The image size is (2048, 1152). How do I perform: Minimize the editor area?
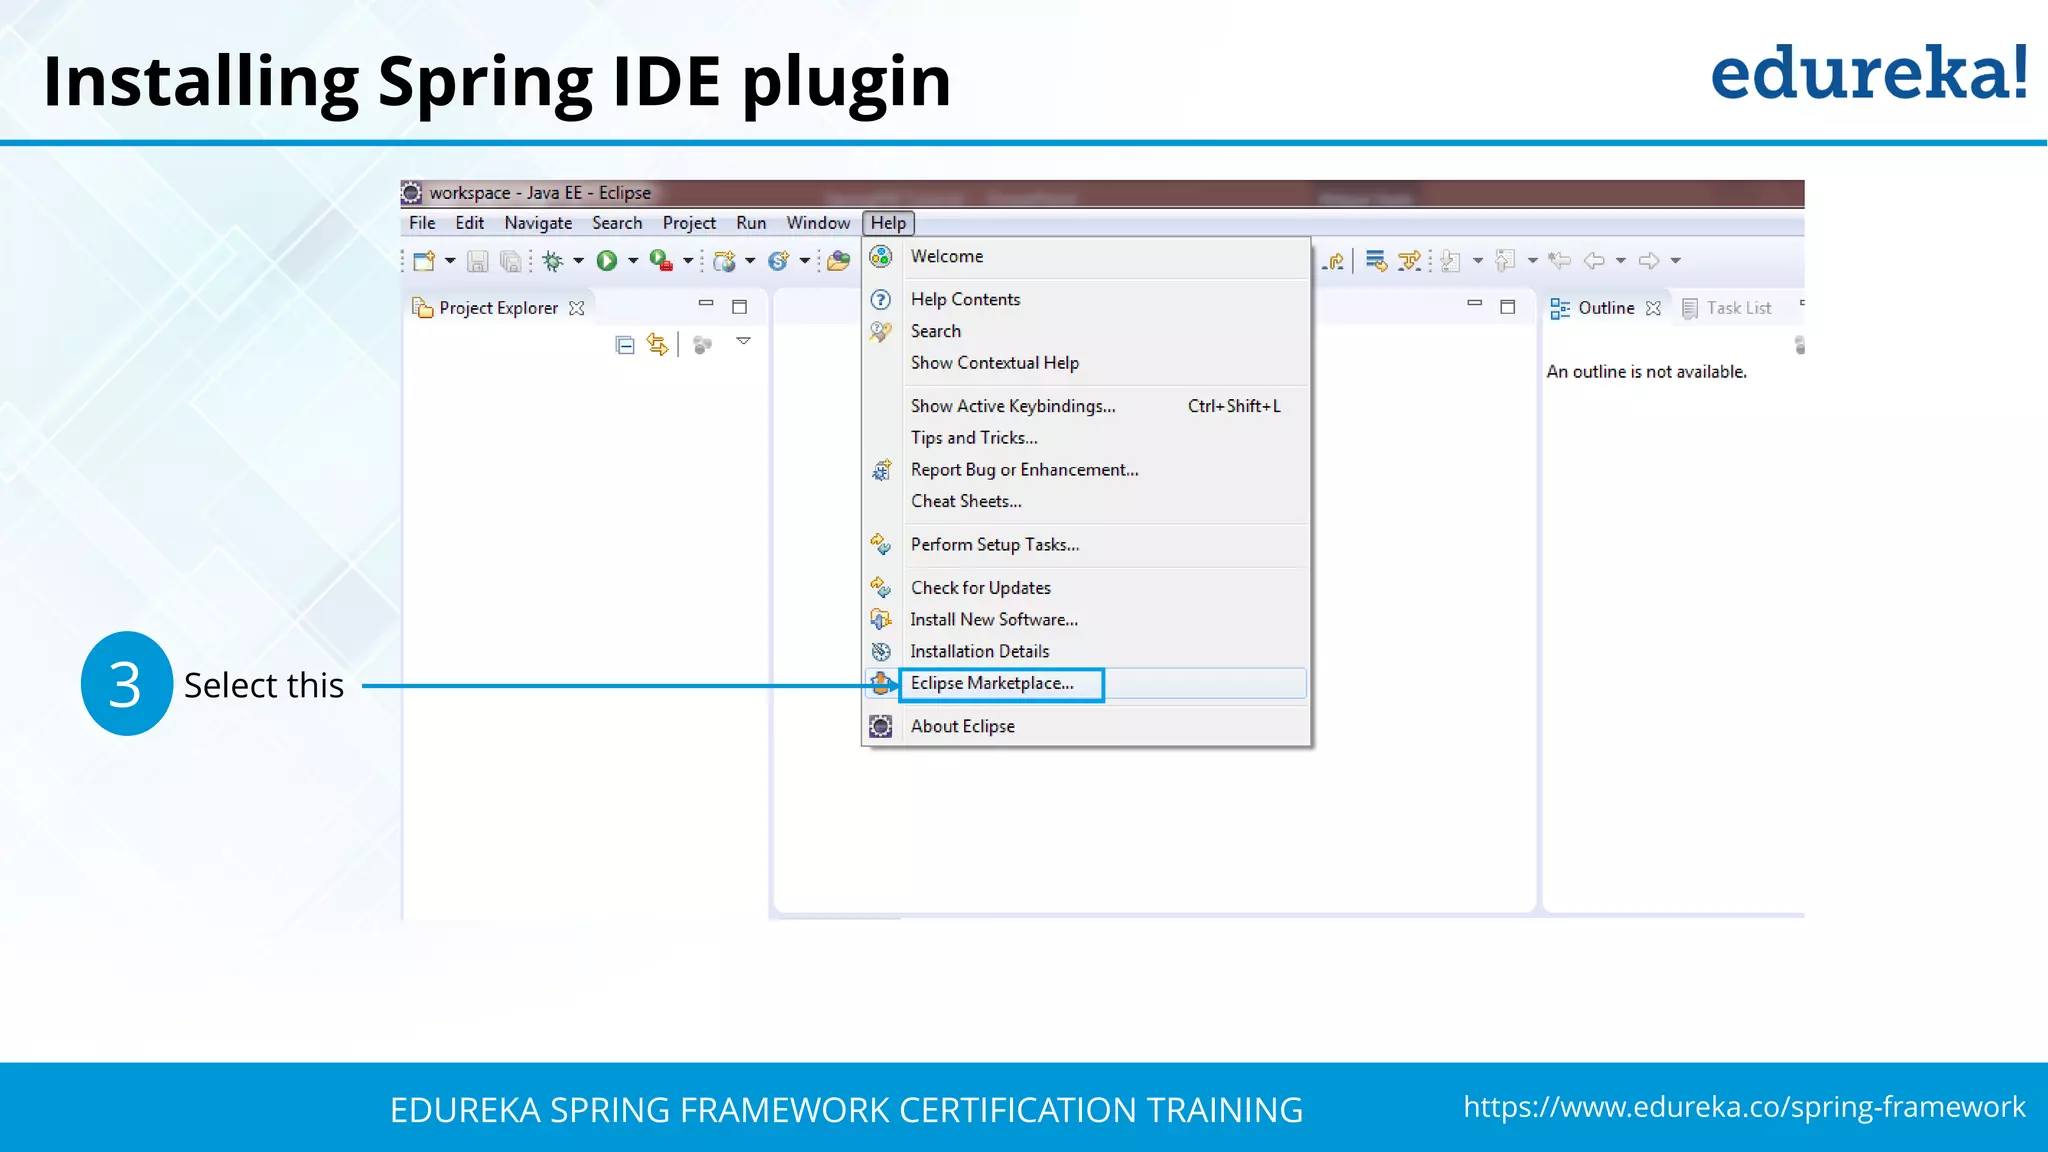tap(1474, 303)
